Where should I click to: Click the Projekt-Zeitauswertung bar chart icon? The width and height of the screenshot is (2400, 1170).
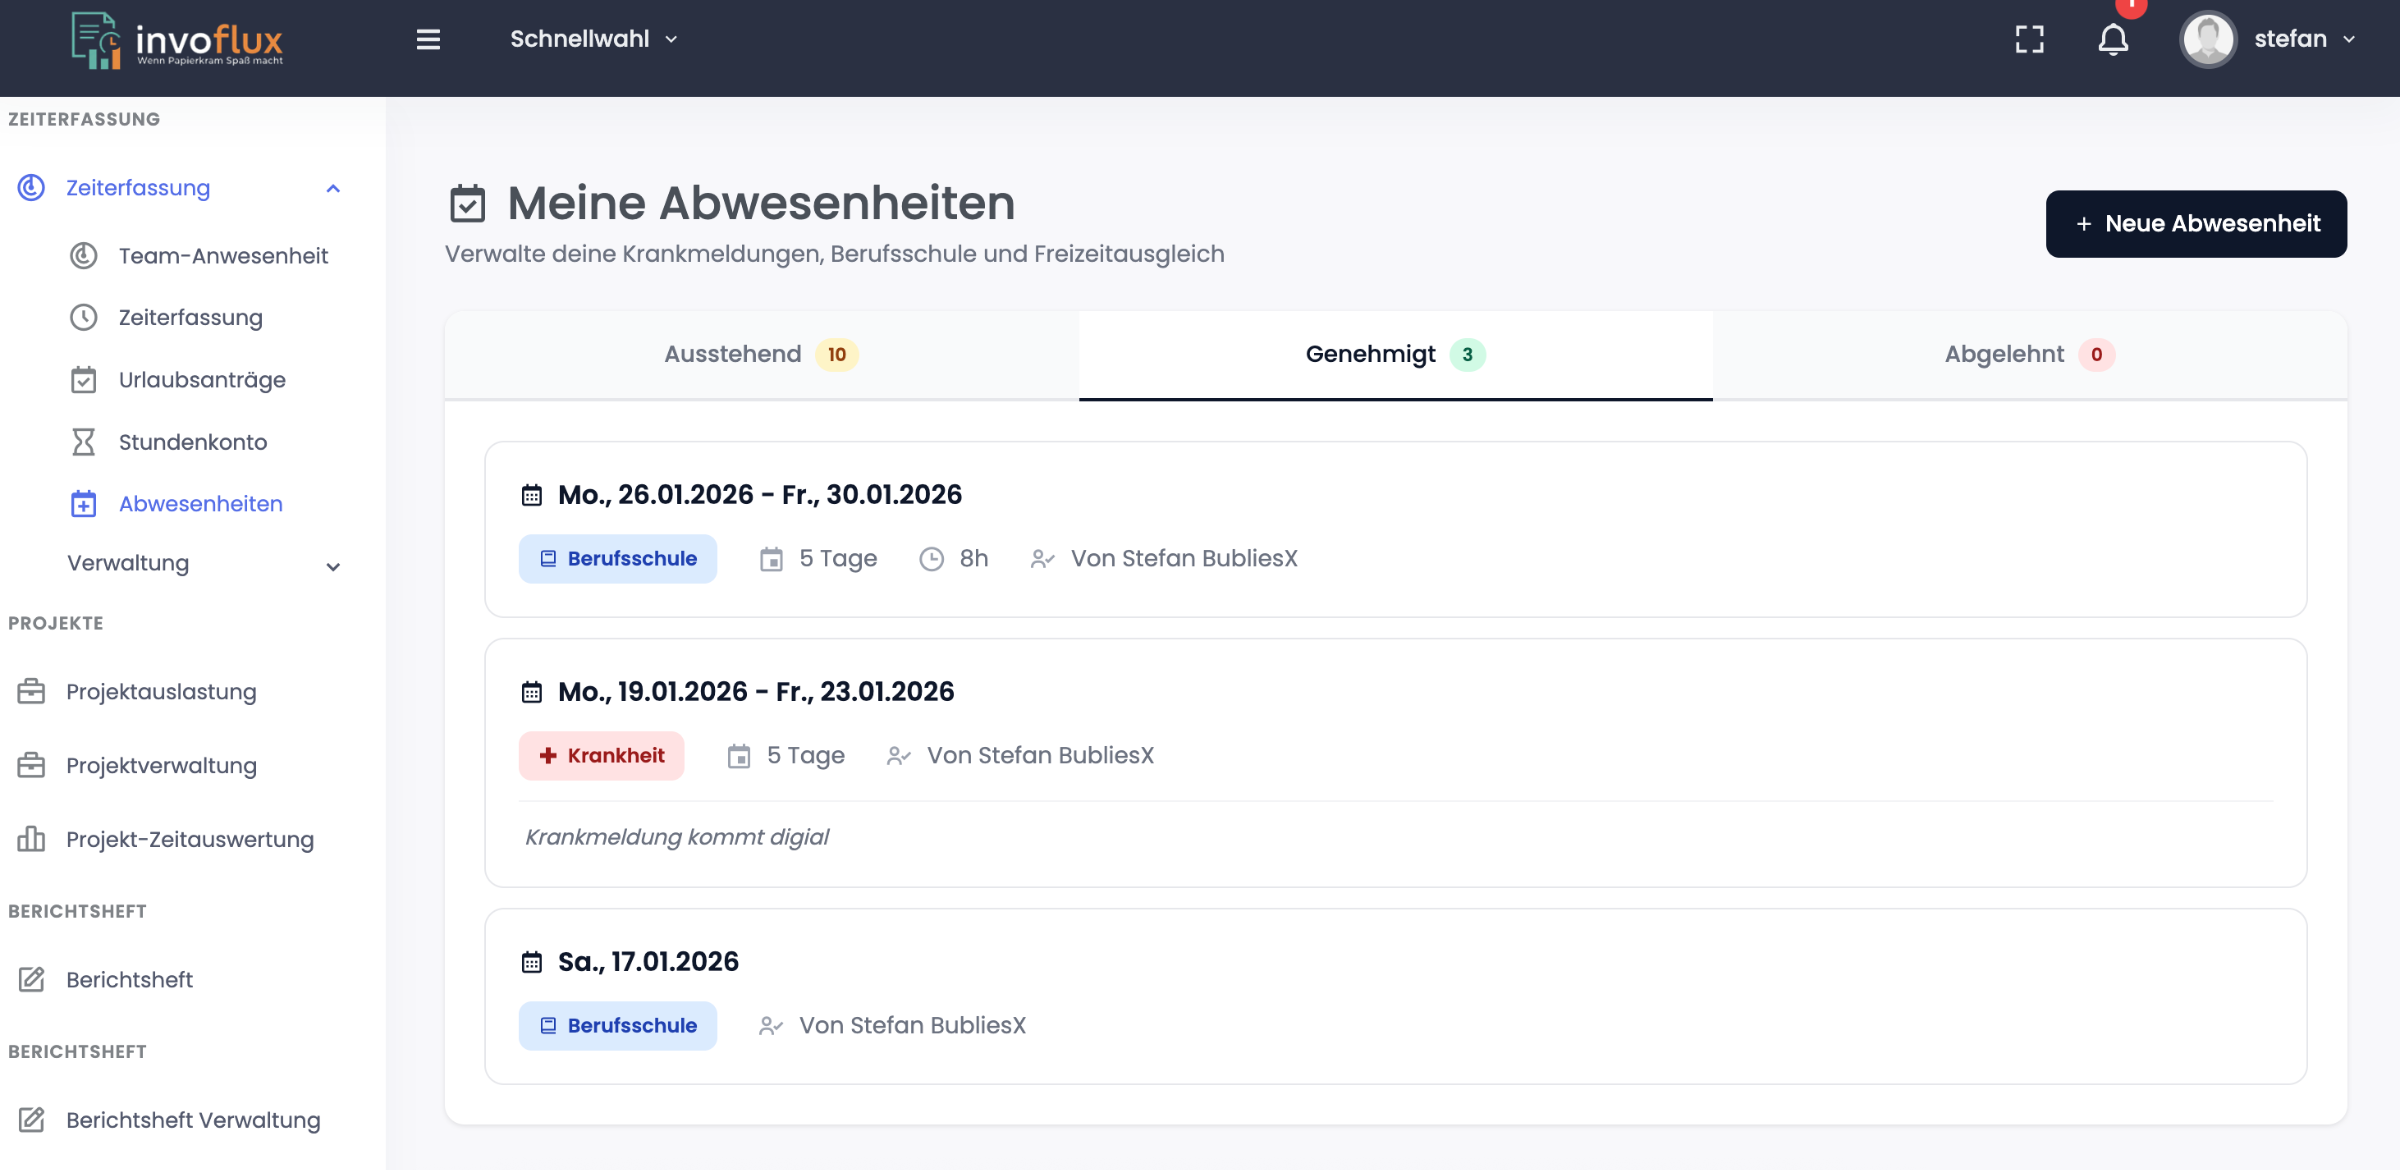point(31,839)
